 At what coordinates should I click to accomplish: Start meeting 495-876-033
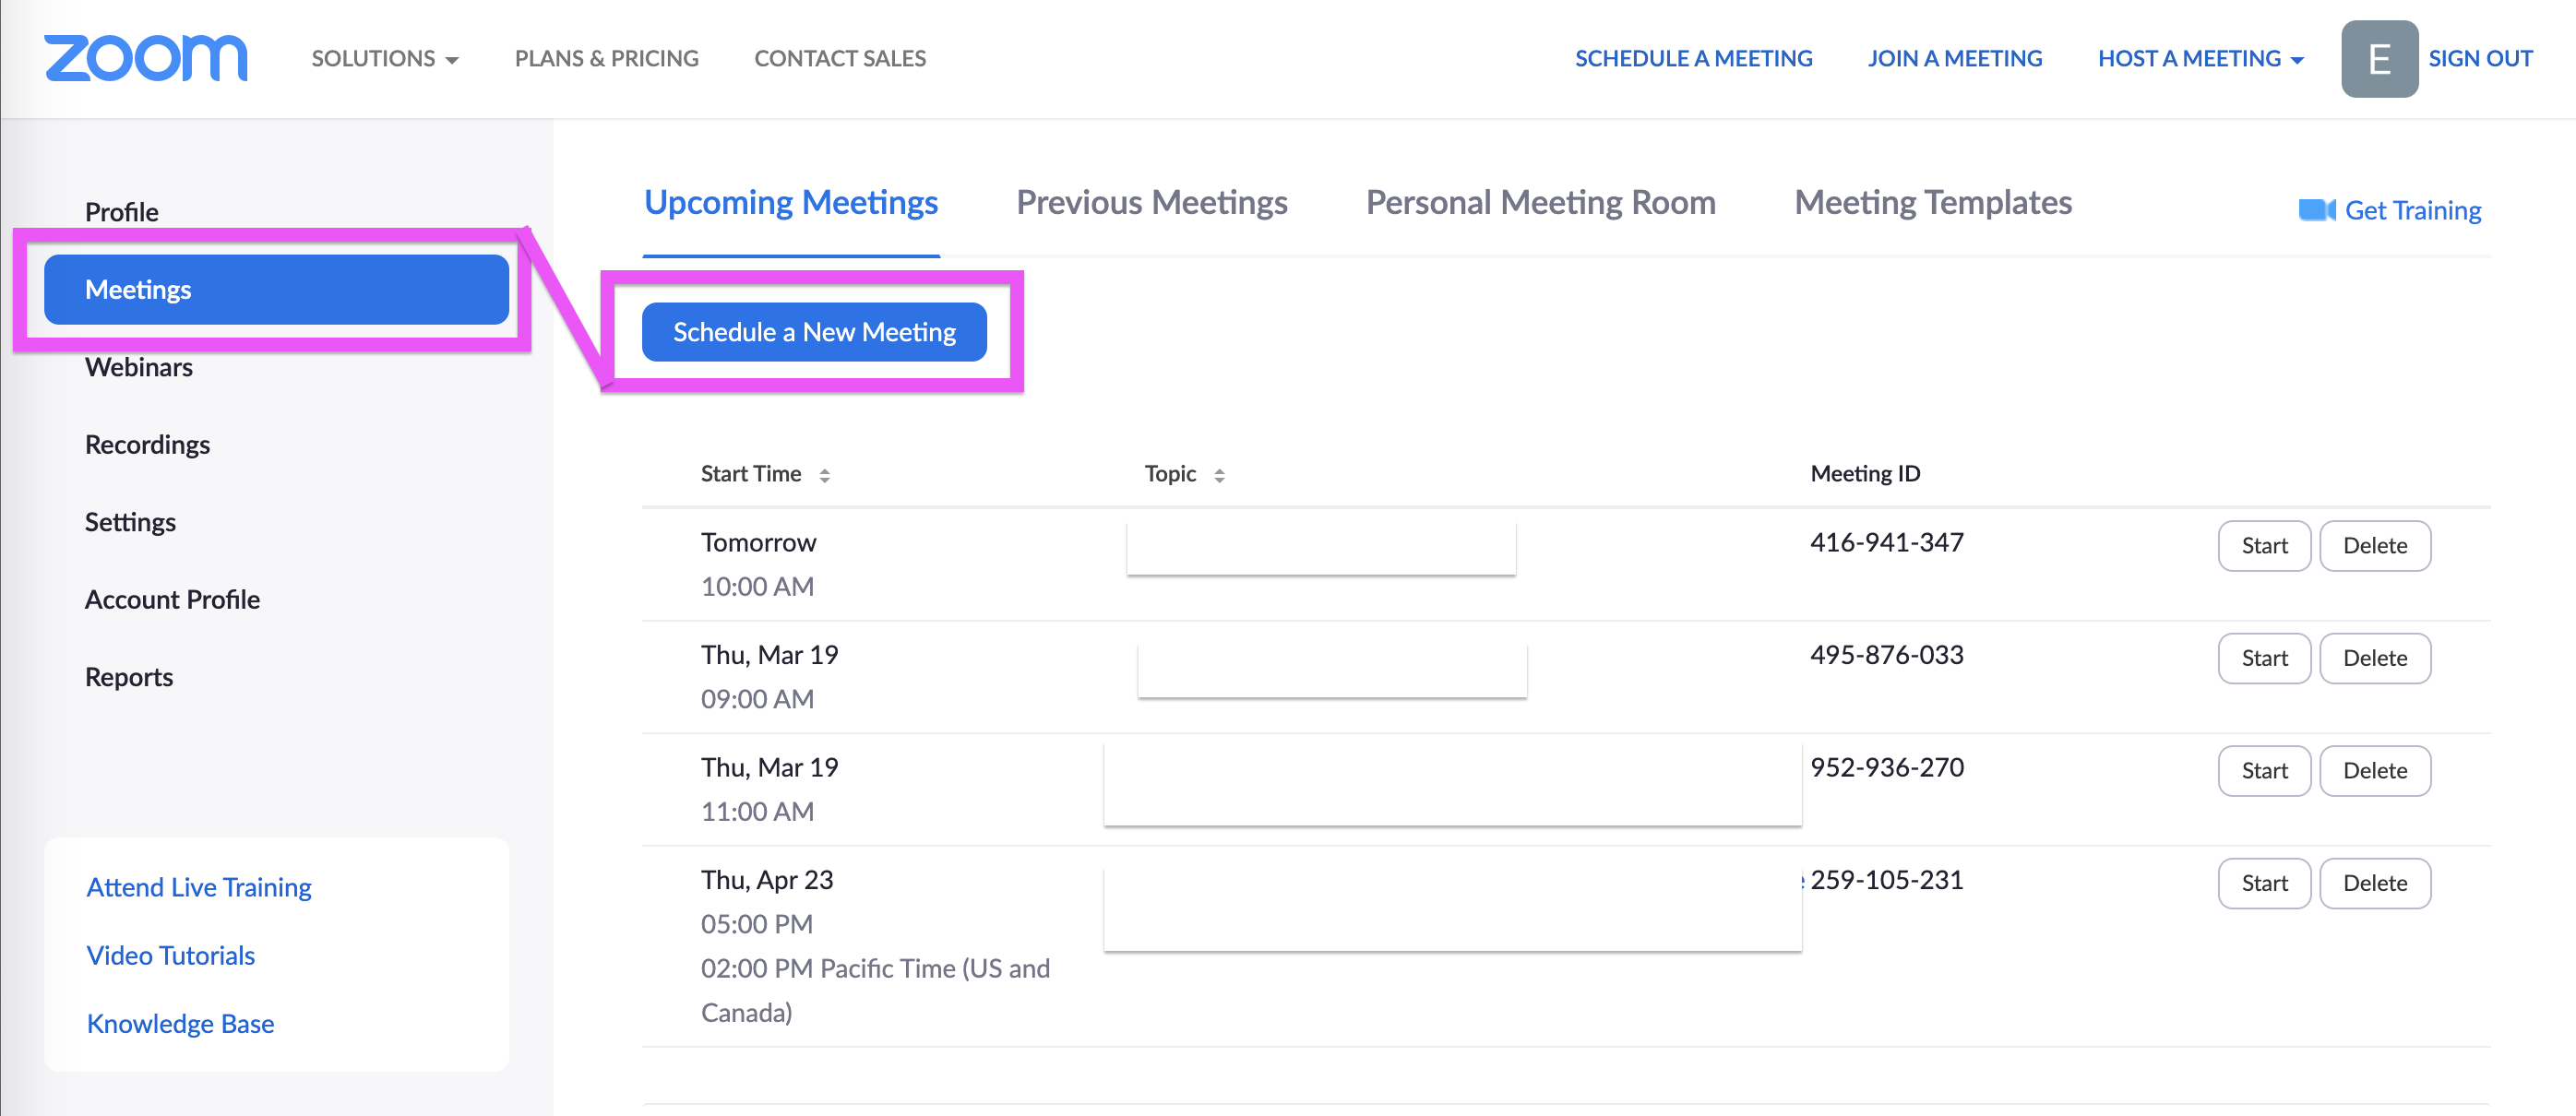click(x=2264, y=658)
